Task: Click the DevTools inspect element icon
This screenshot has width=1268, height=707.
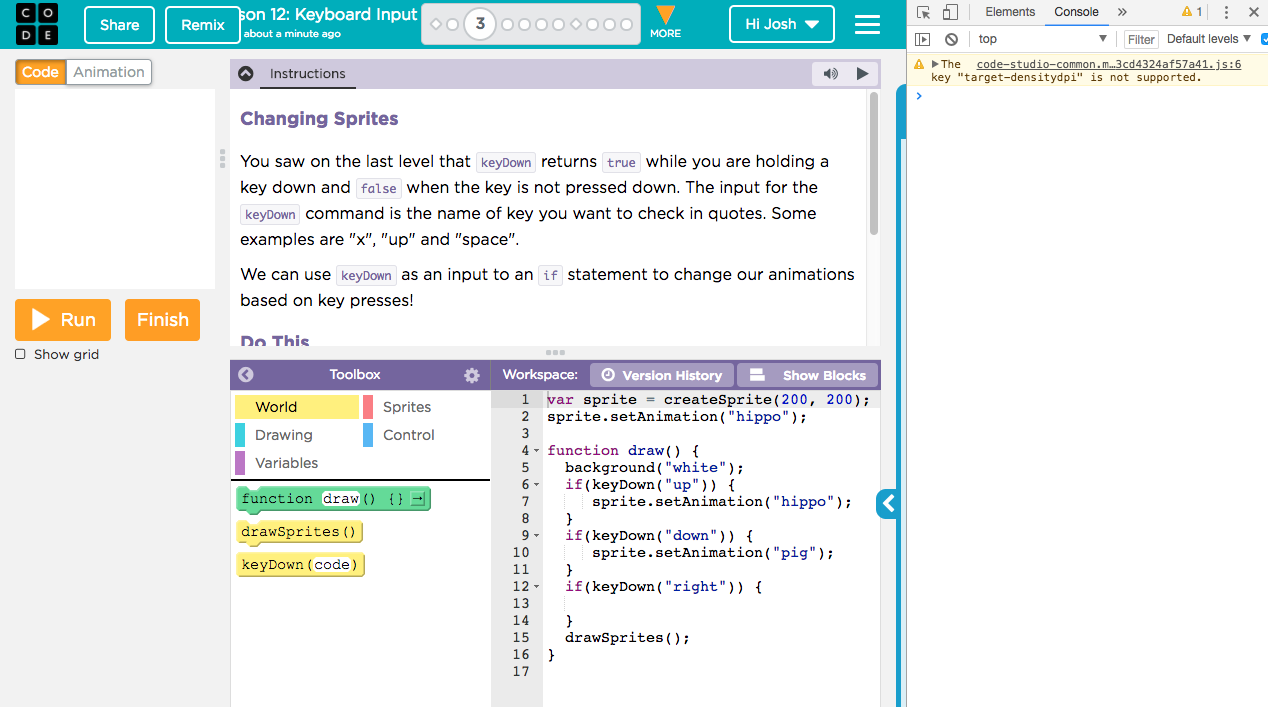Action: coord(923,12)
